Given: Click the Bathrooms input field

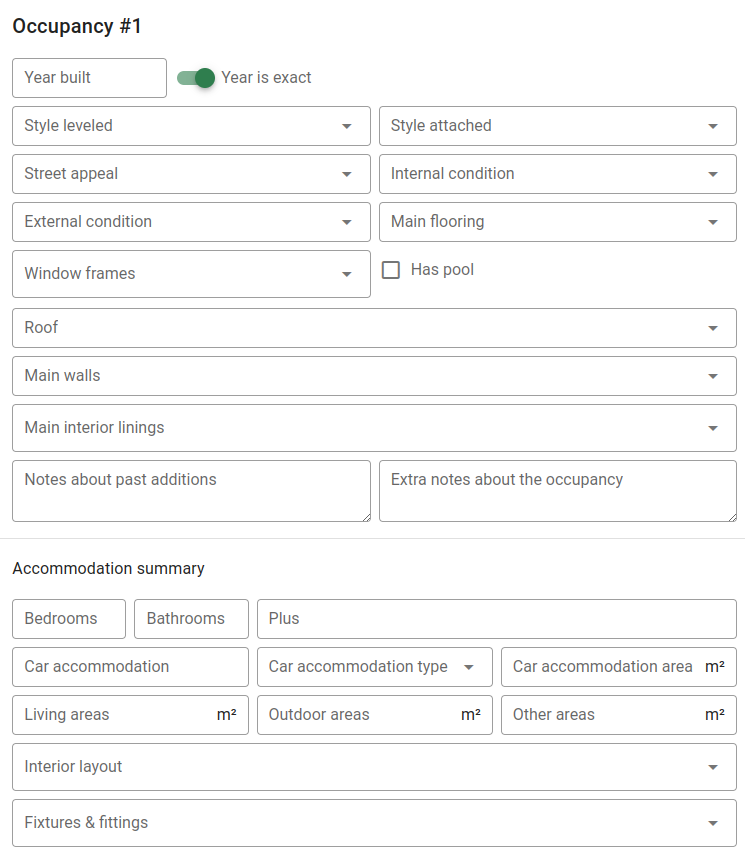Looking at the screenshot, I should [191, 619].
